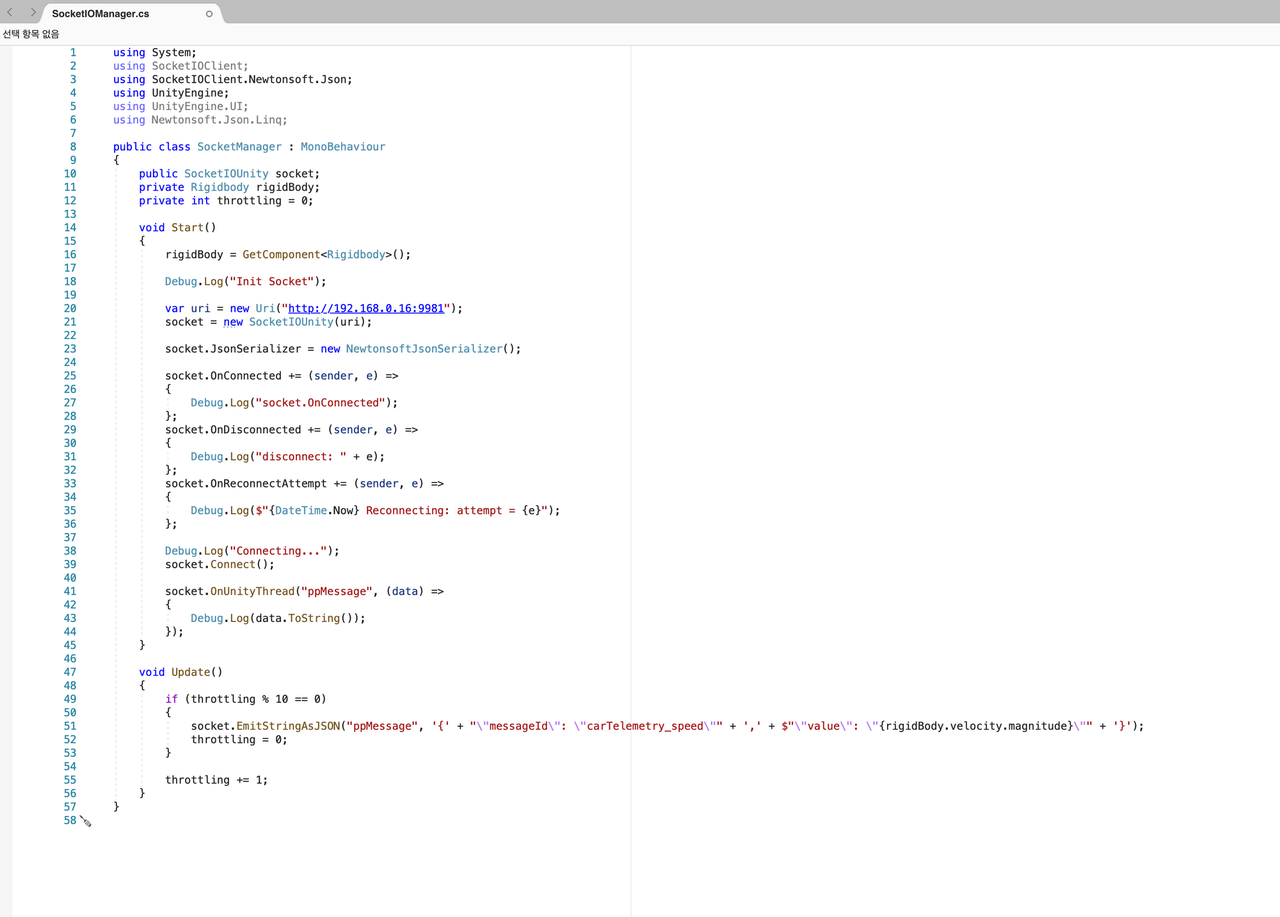Select the SocketIOManager.cs tab
Screen dimensions: 1280x917
pos(130,14)
